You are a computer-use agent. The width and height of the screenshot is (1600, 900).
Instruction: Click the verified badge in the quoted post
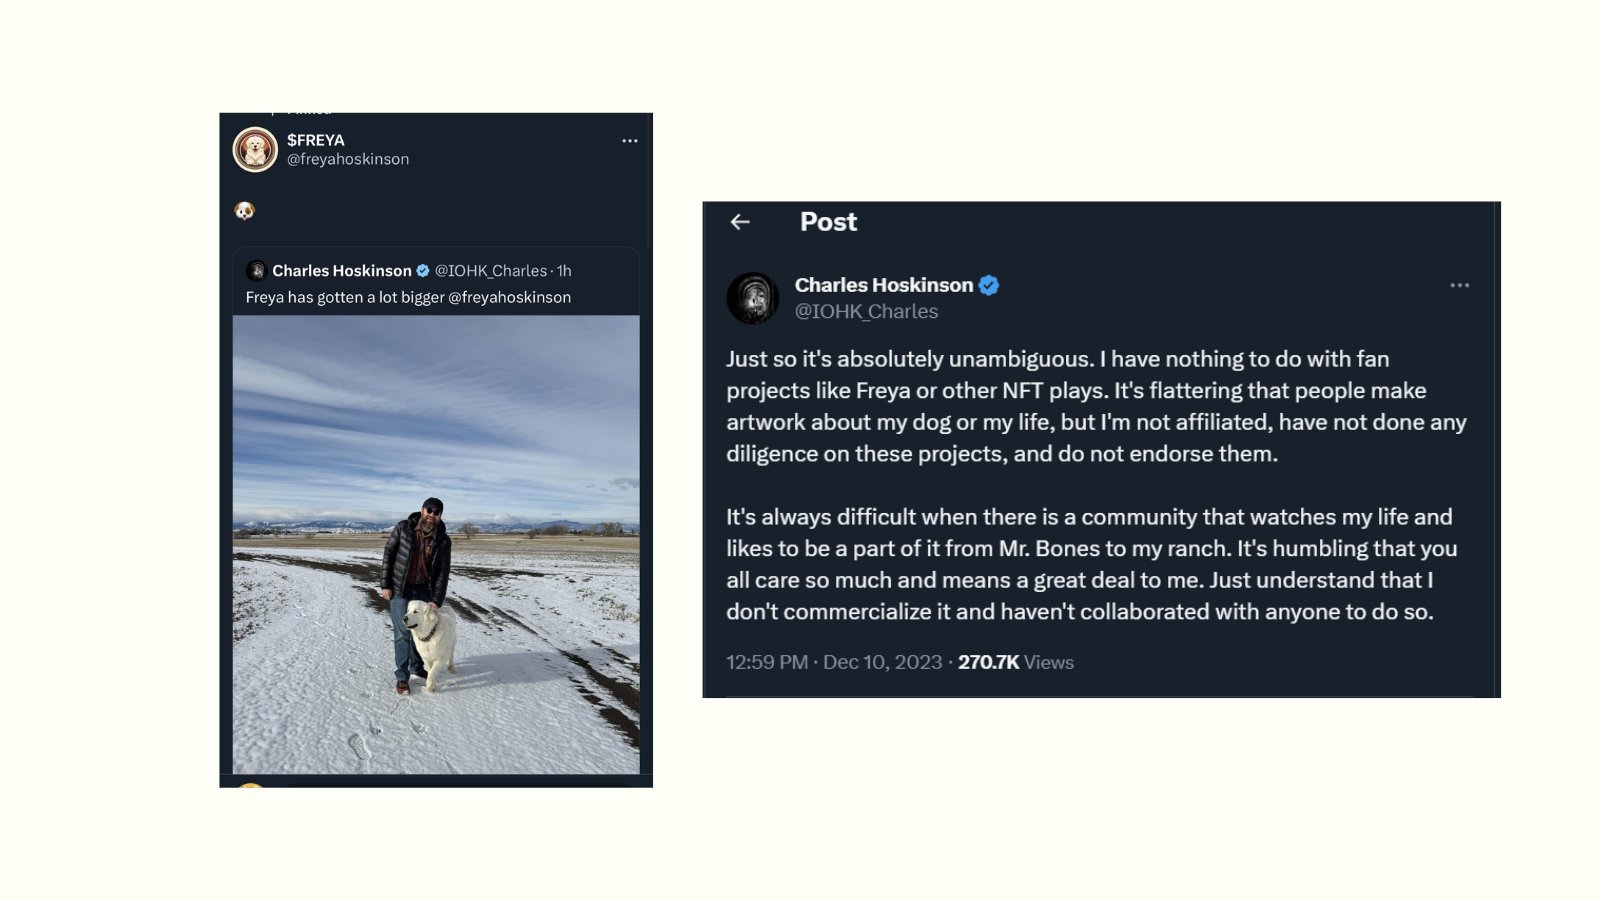tap(423, 271)
